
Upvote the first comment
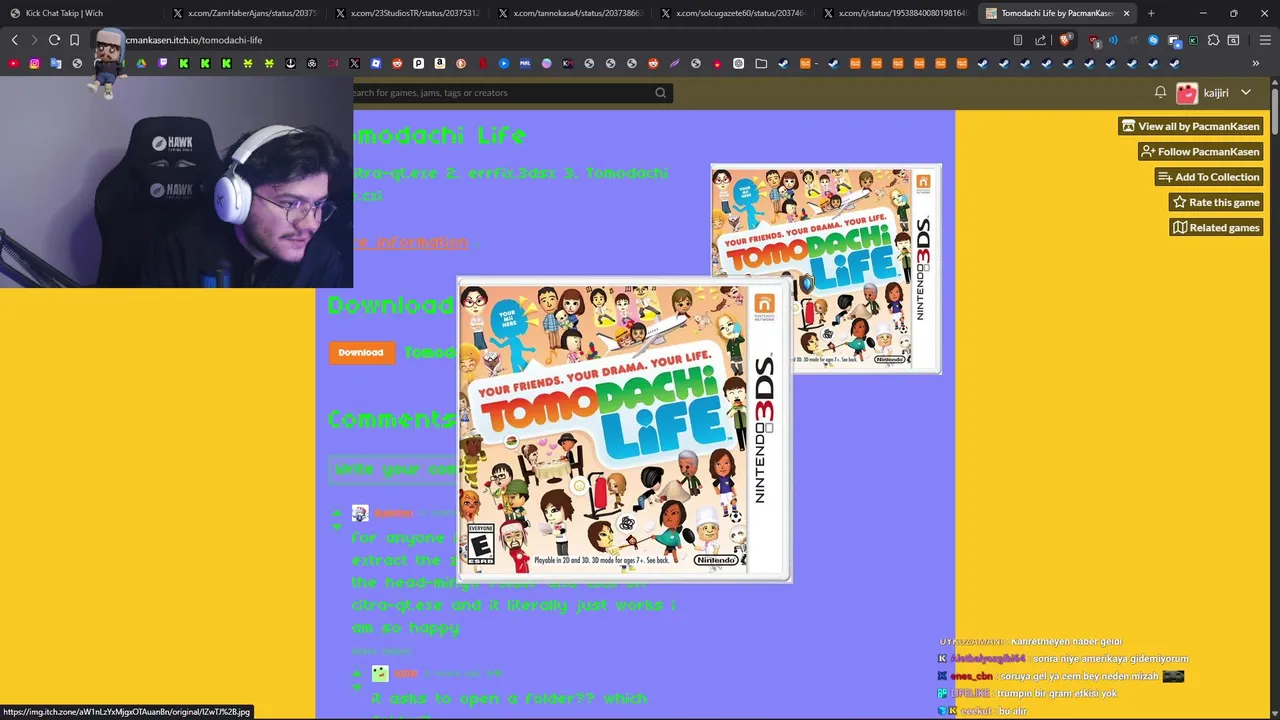336,513
